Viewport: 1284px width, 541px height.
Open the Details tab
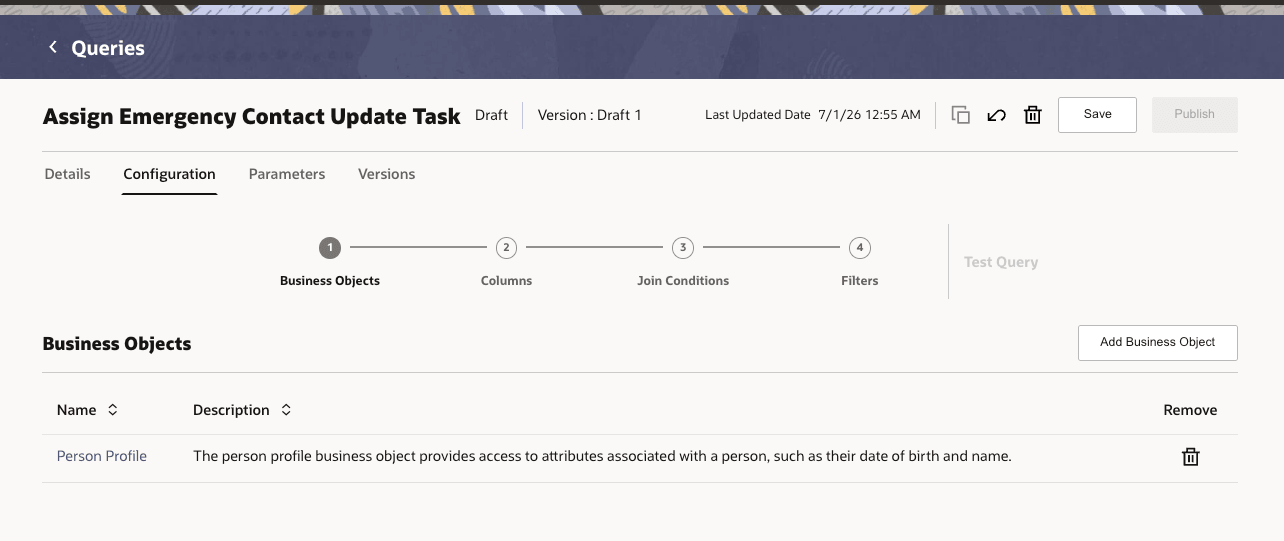68,174
